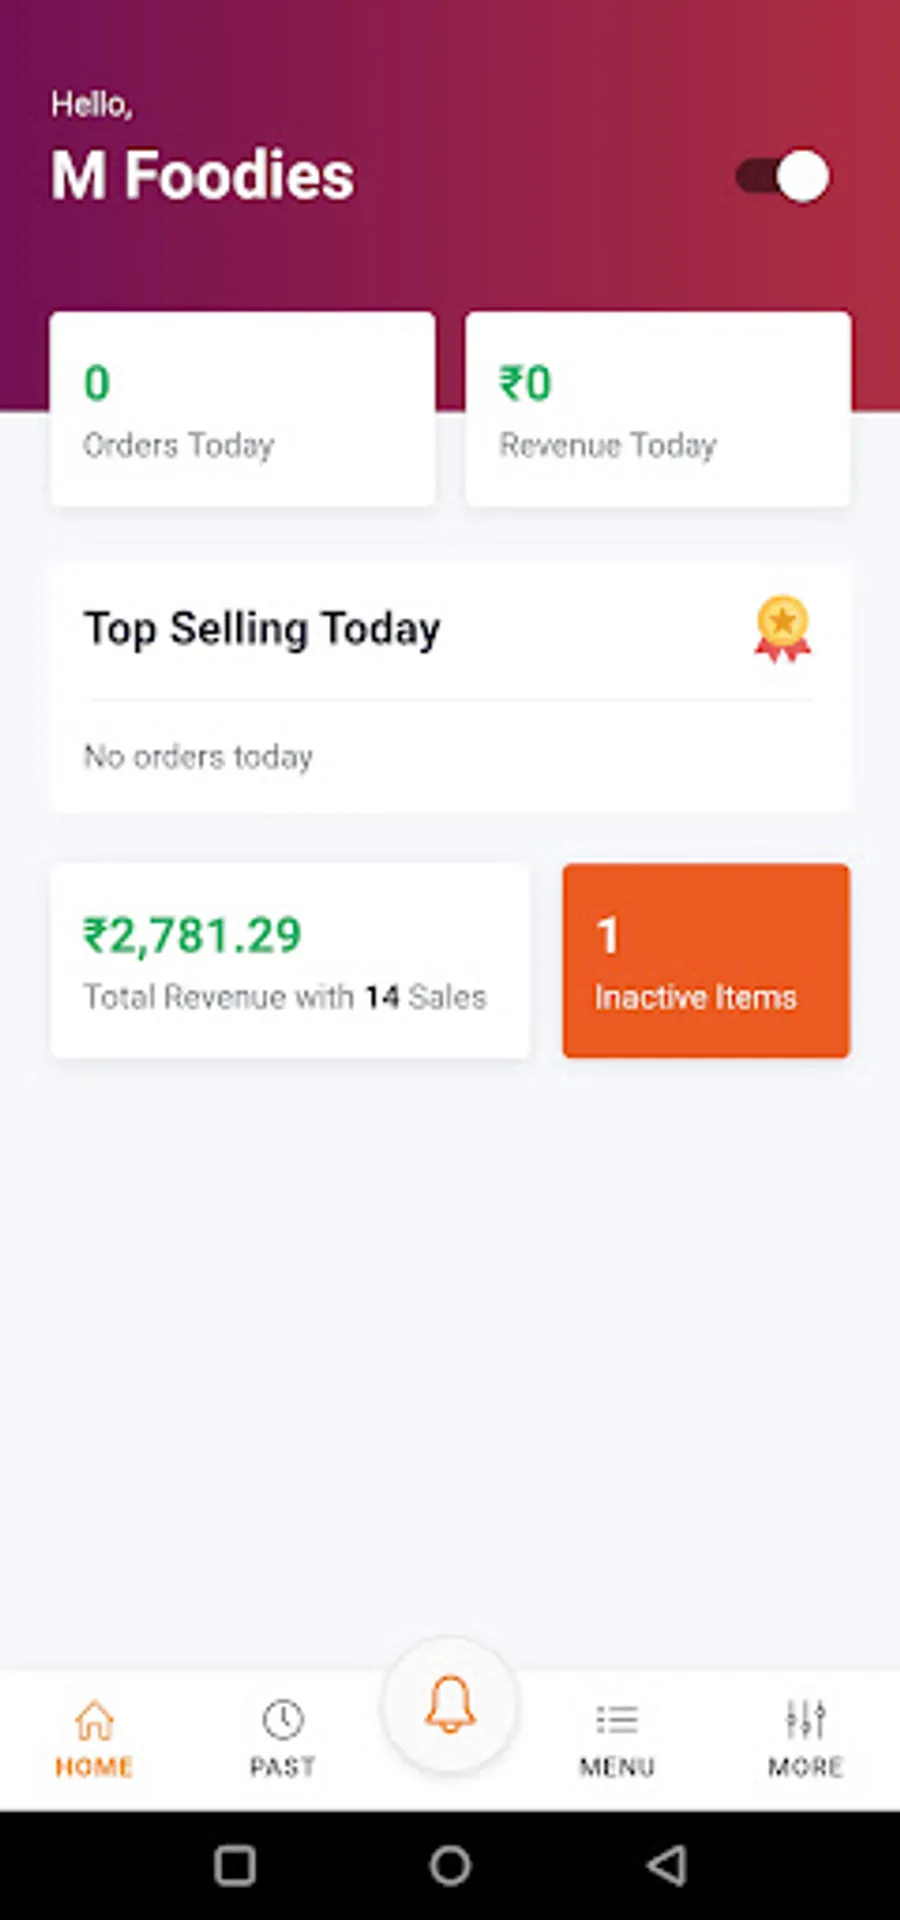900x1920 pixels.
Task: Open the Revenue Today card
Action: click(658, 409)
